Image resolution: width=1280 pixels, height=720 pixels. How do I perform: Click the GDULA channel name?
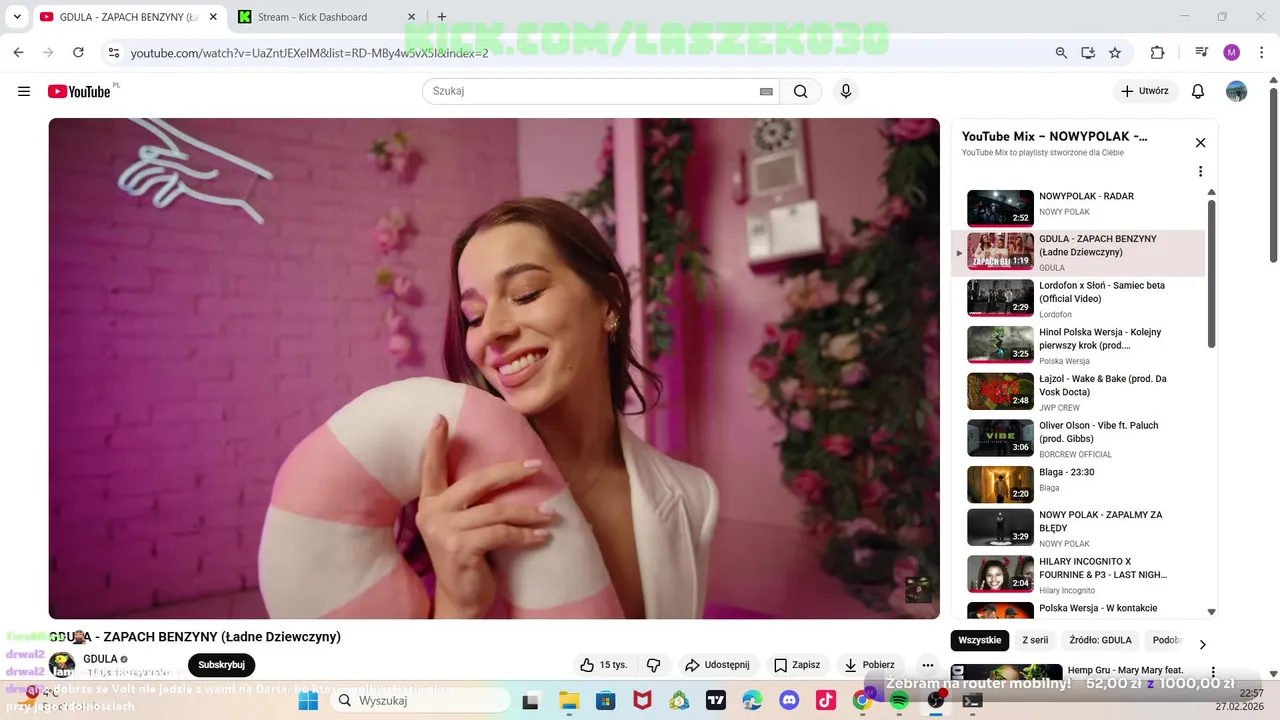click(100, 659)
